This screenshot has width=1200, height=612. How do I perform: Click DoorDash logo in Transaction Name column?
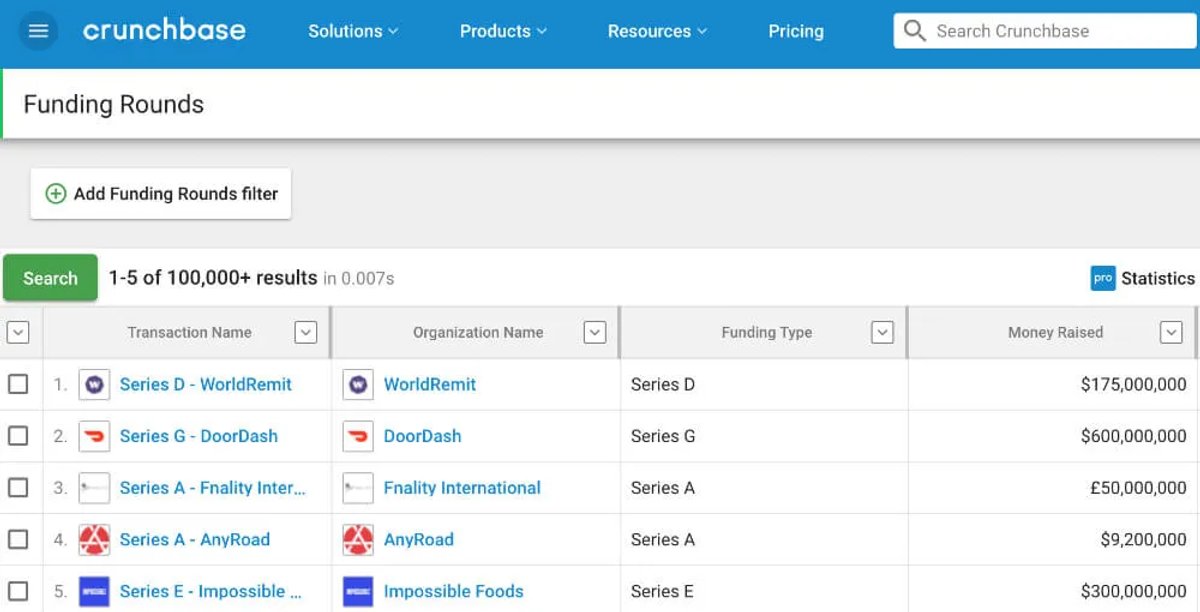[94, 436]
